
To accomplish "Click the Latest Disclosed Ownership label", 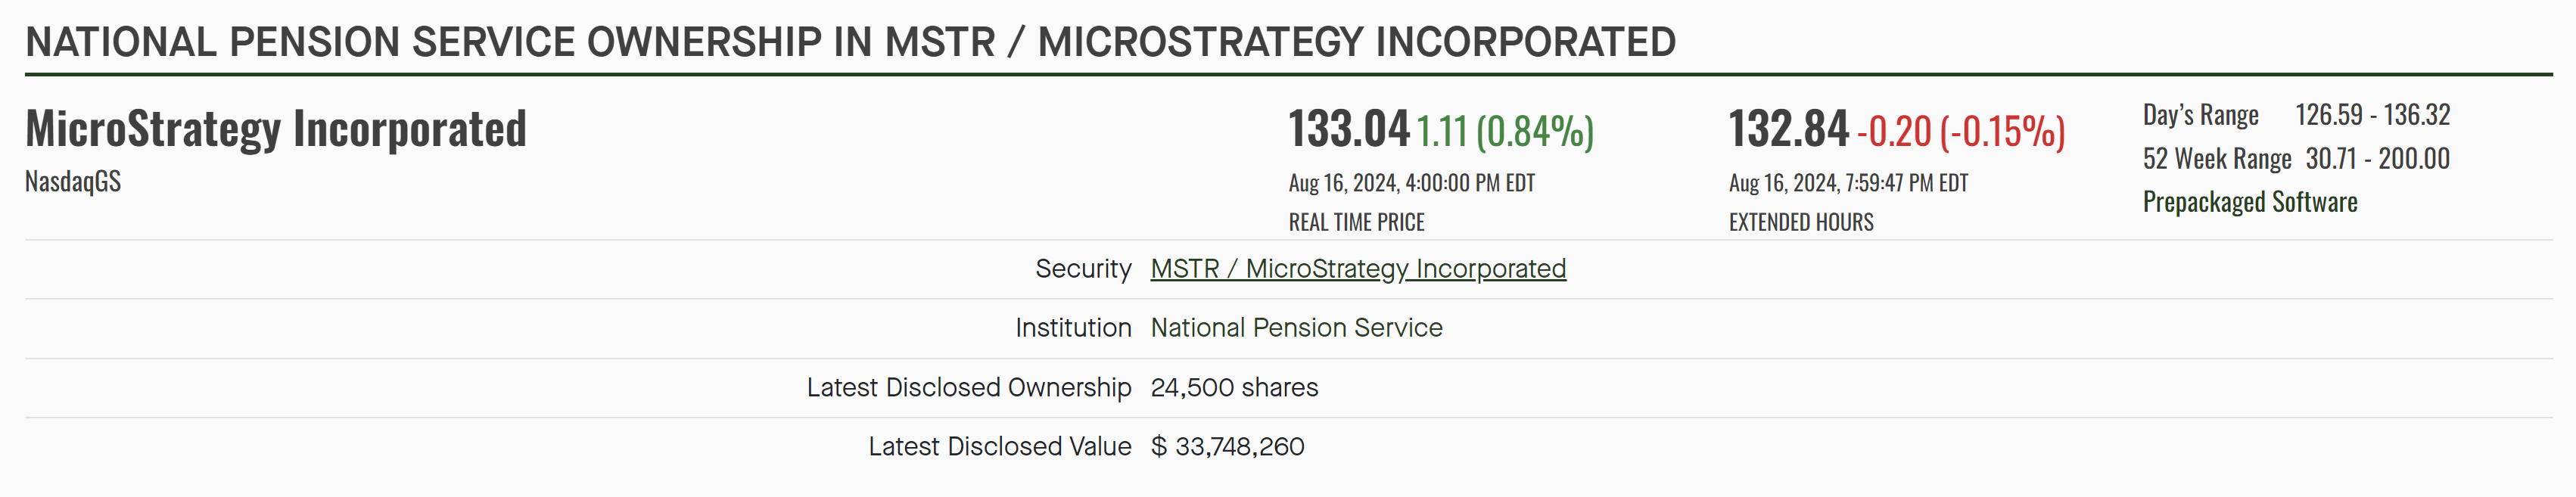I will tap(969, 387).
